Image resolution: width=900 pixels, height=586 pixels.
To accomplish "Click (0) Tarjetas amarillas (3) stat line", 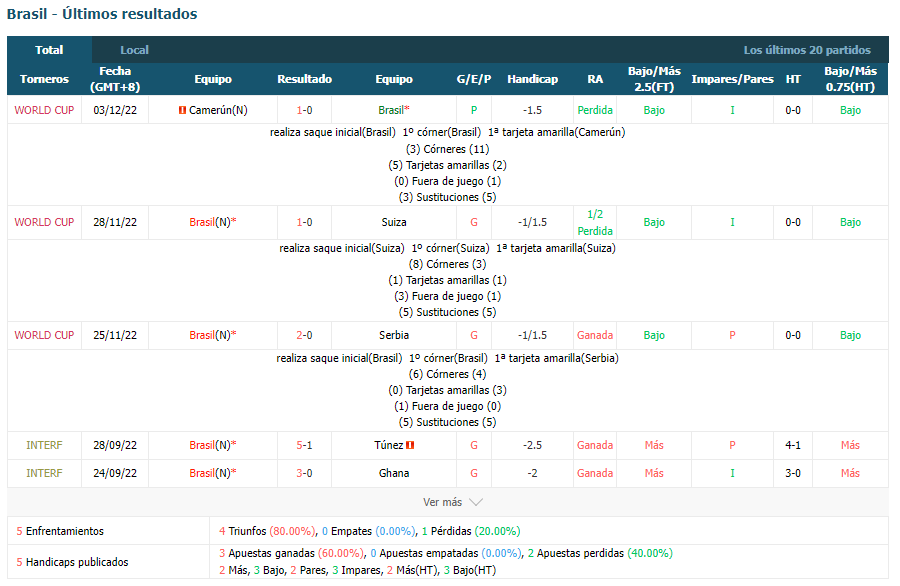I will click(x=448, y=390).
